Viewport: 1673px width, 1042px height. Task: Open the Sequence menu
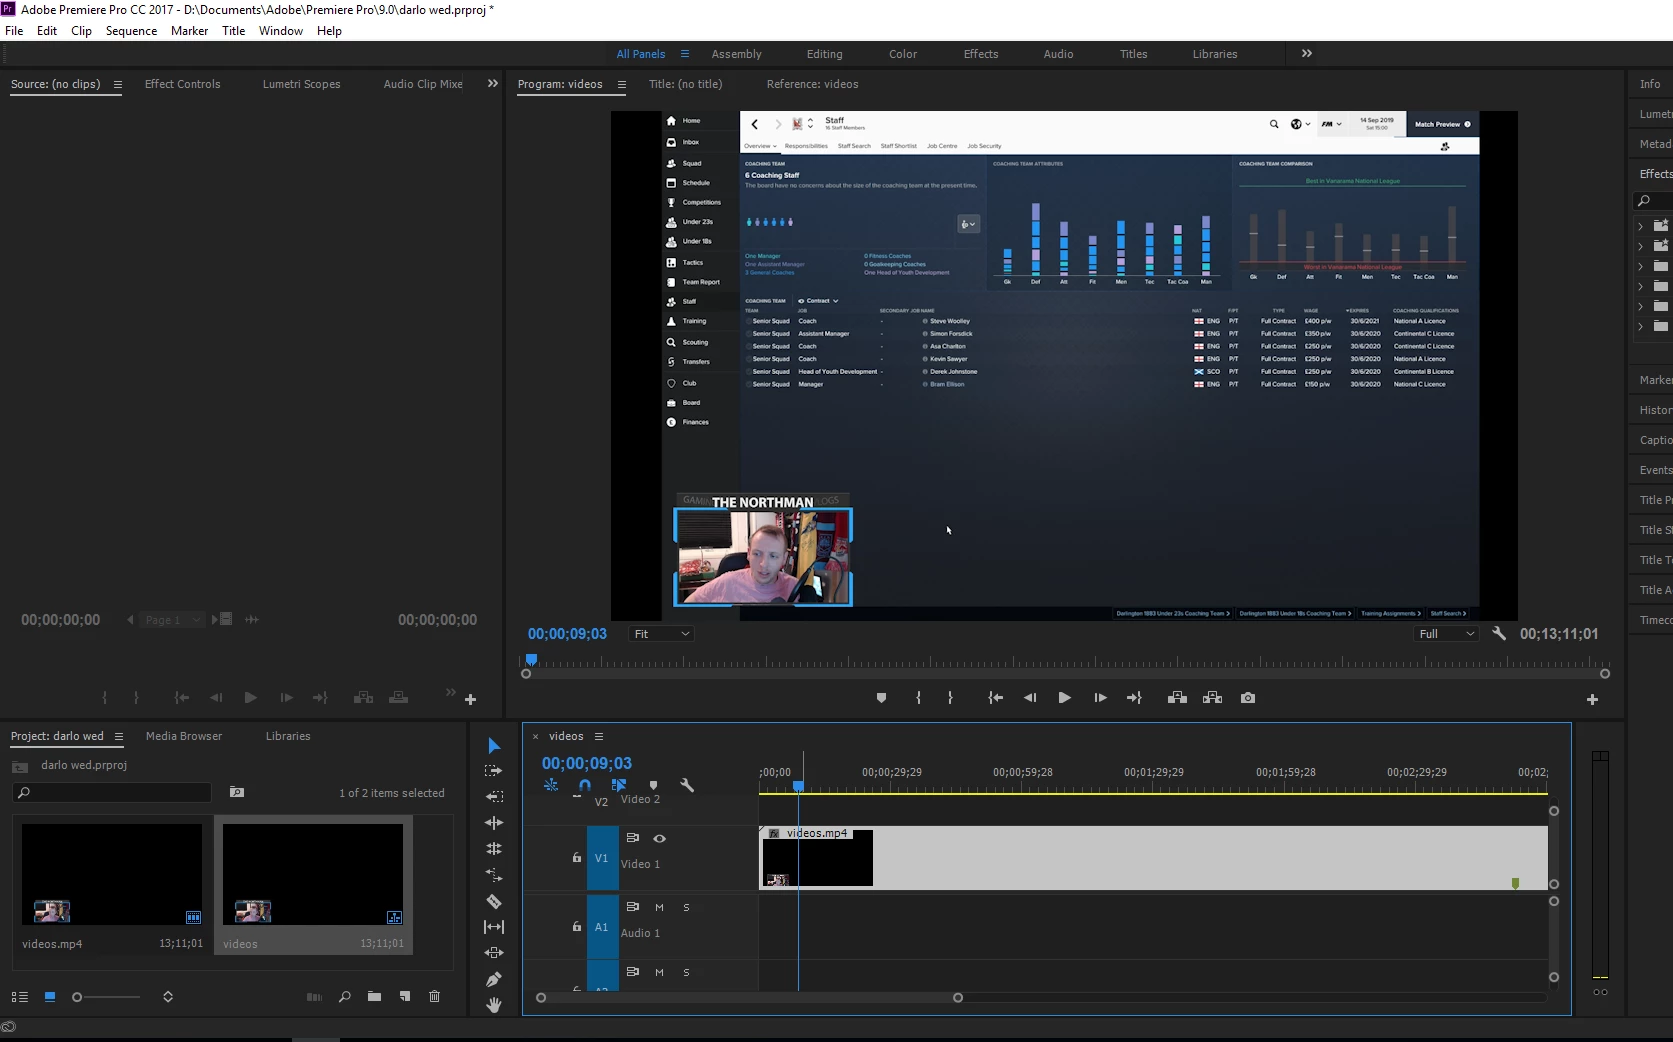tap(132, 31)
